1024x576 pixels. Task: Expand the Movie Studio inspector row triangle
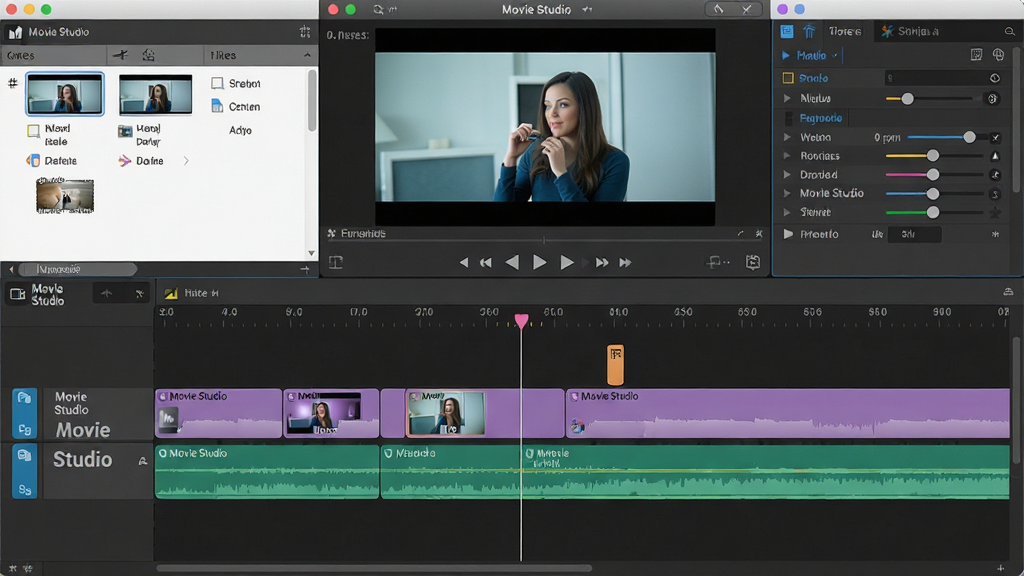(x=788, y=193)
